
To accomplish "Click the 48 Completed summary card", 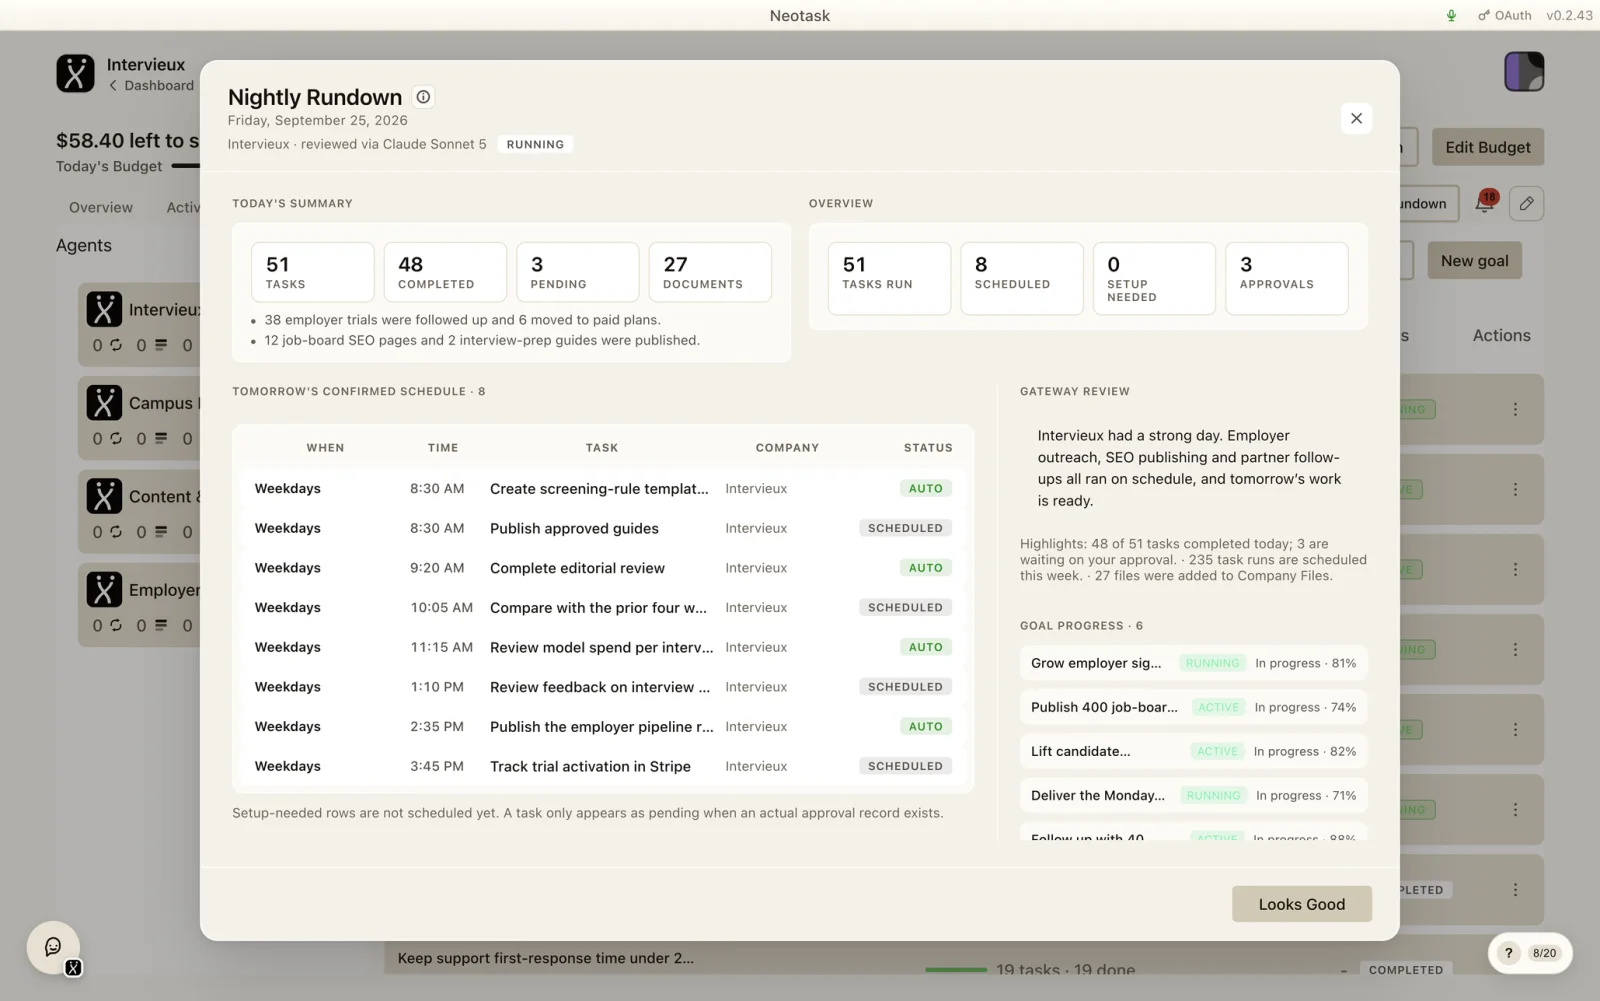I will point(445,272).
